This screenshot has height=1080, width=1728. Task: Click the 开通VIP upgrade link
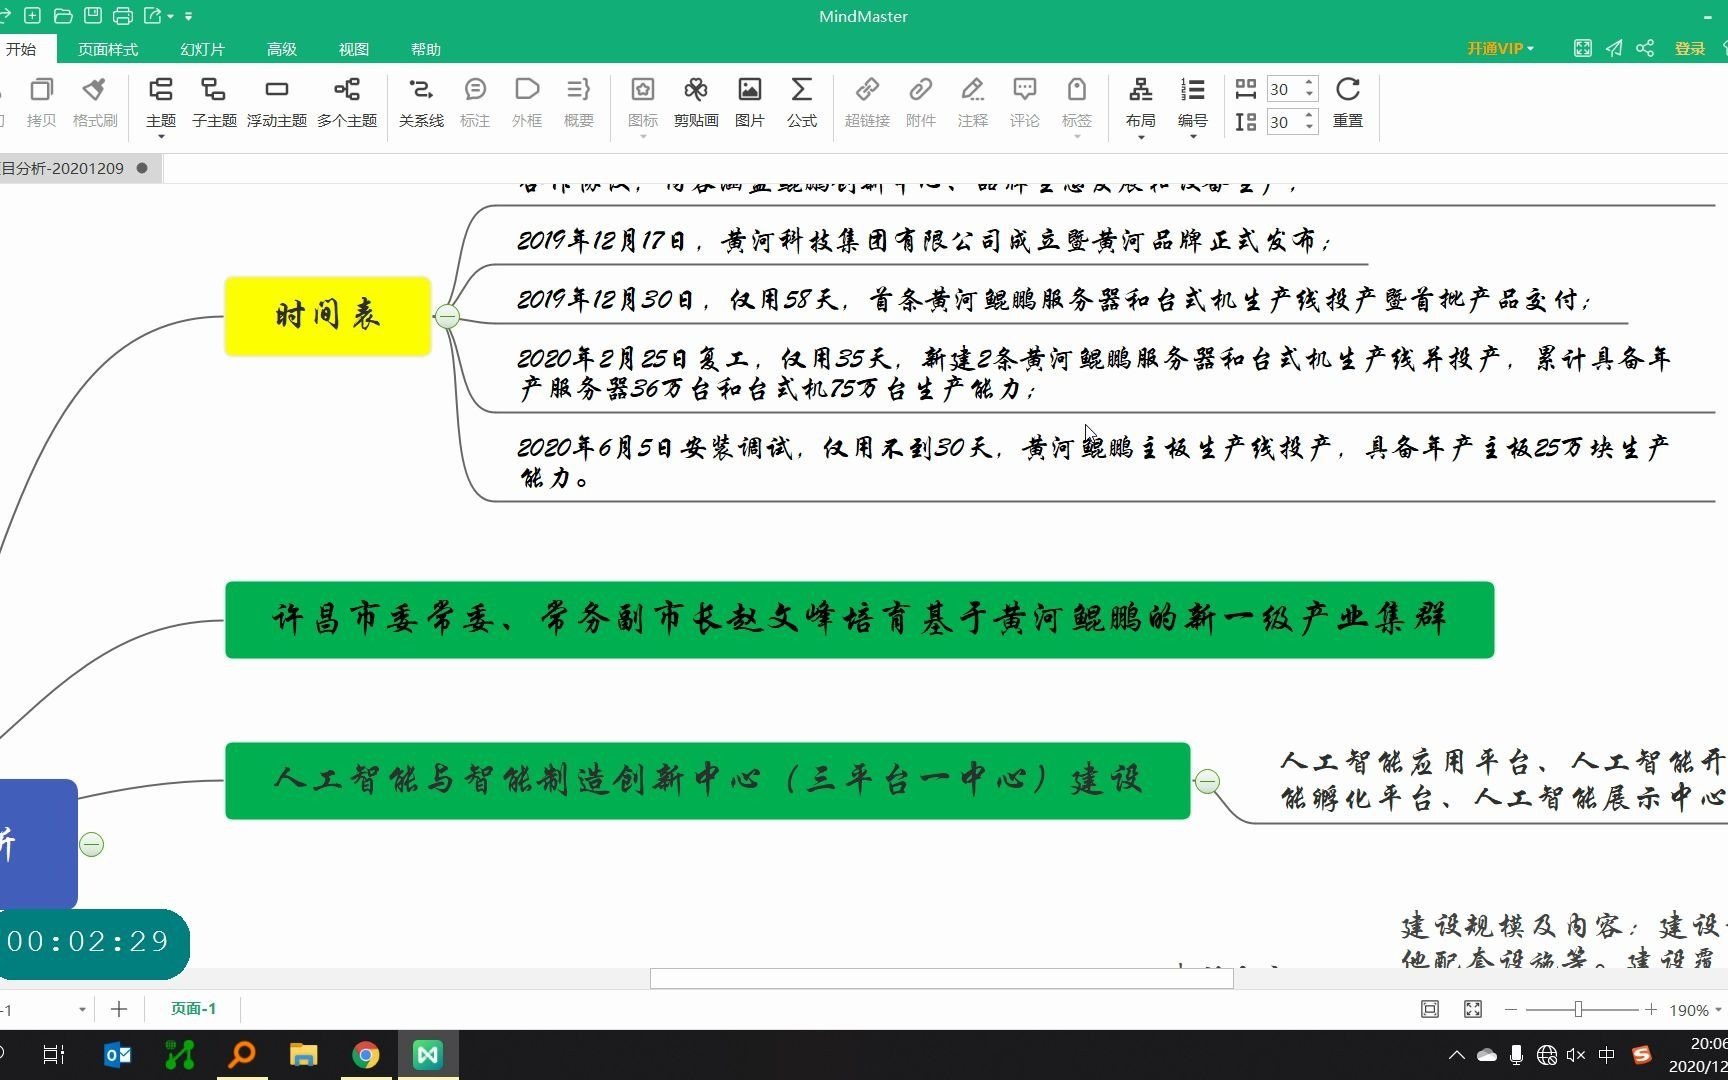click(1497, 48)
